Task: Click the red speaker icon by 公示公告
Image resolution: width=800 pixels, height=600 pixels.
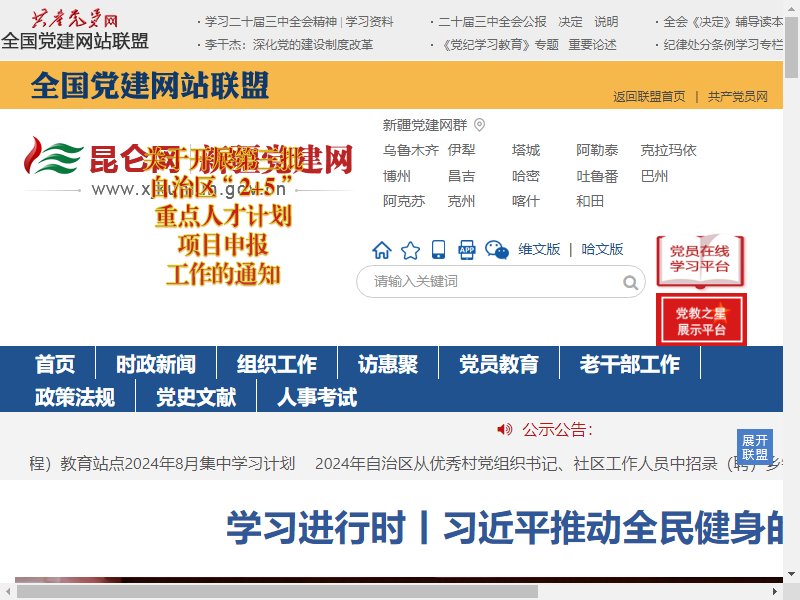Action: (505, 430)
